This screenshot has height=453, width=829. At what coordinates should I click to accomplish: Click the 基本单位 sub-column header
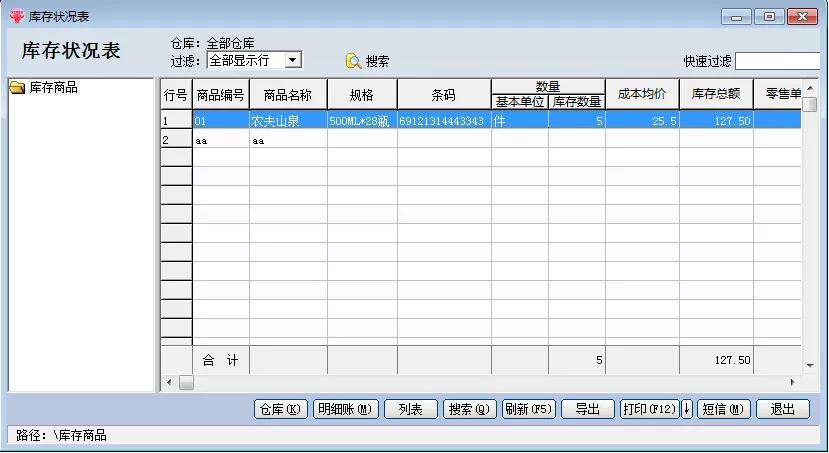[520, 102]
